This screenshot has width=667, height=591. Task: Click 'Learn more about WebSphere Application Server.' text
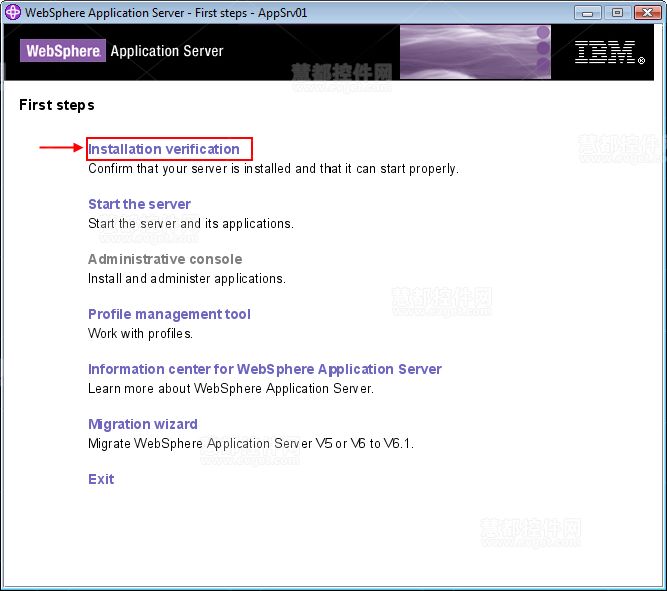pyautogui.click(x=231, y=388)
